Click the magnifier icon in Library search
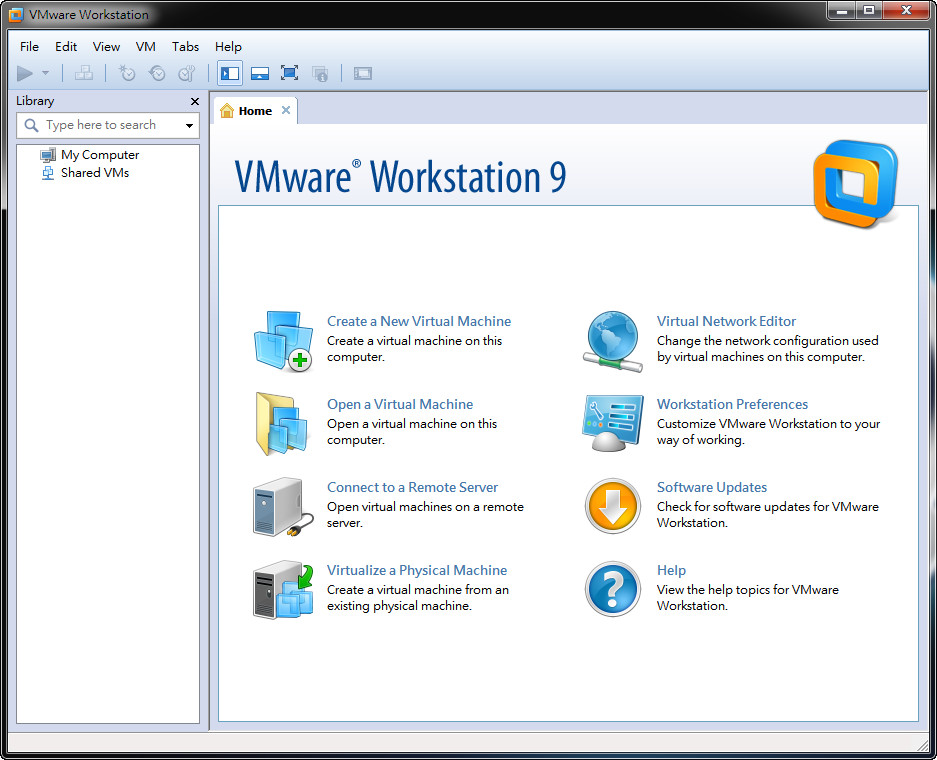 [31, 125]
